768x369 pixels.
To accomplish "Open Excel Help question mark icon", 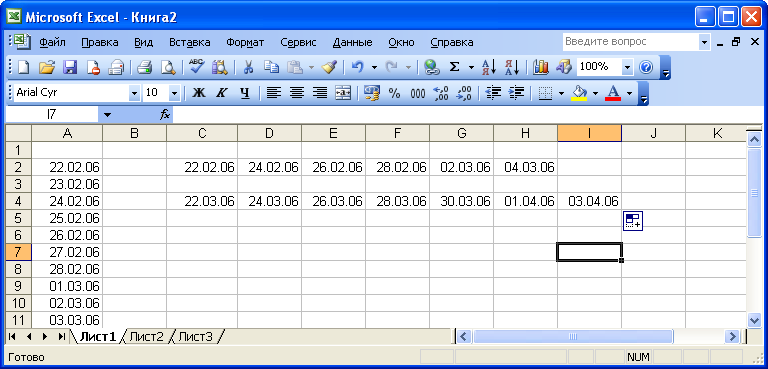I will pos(647,67).
